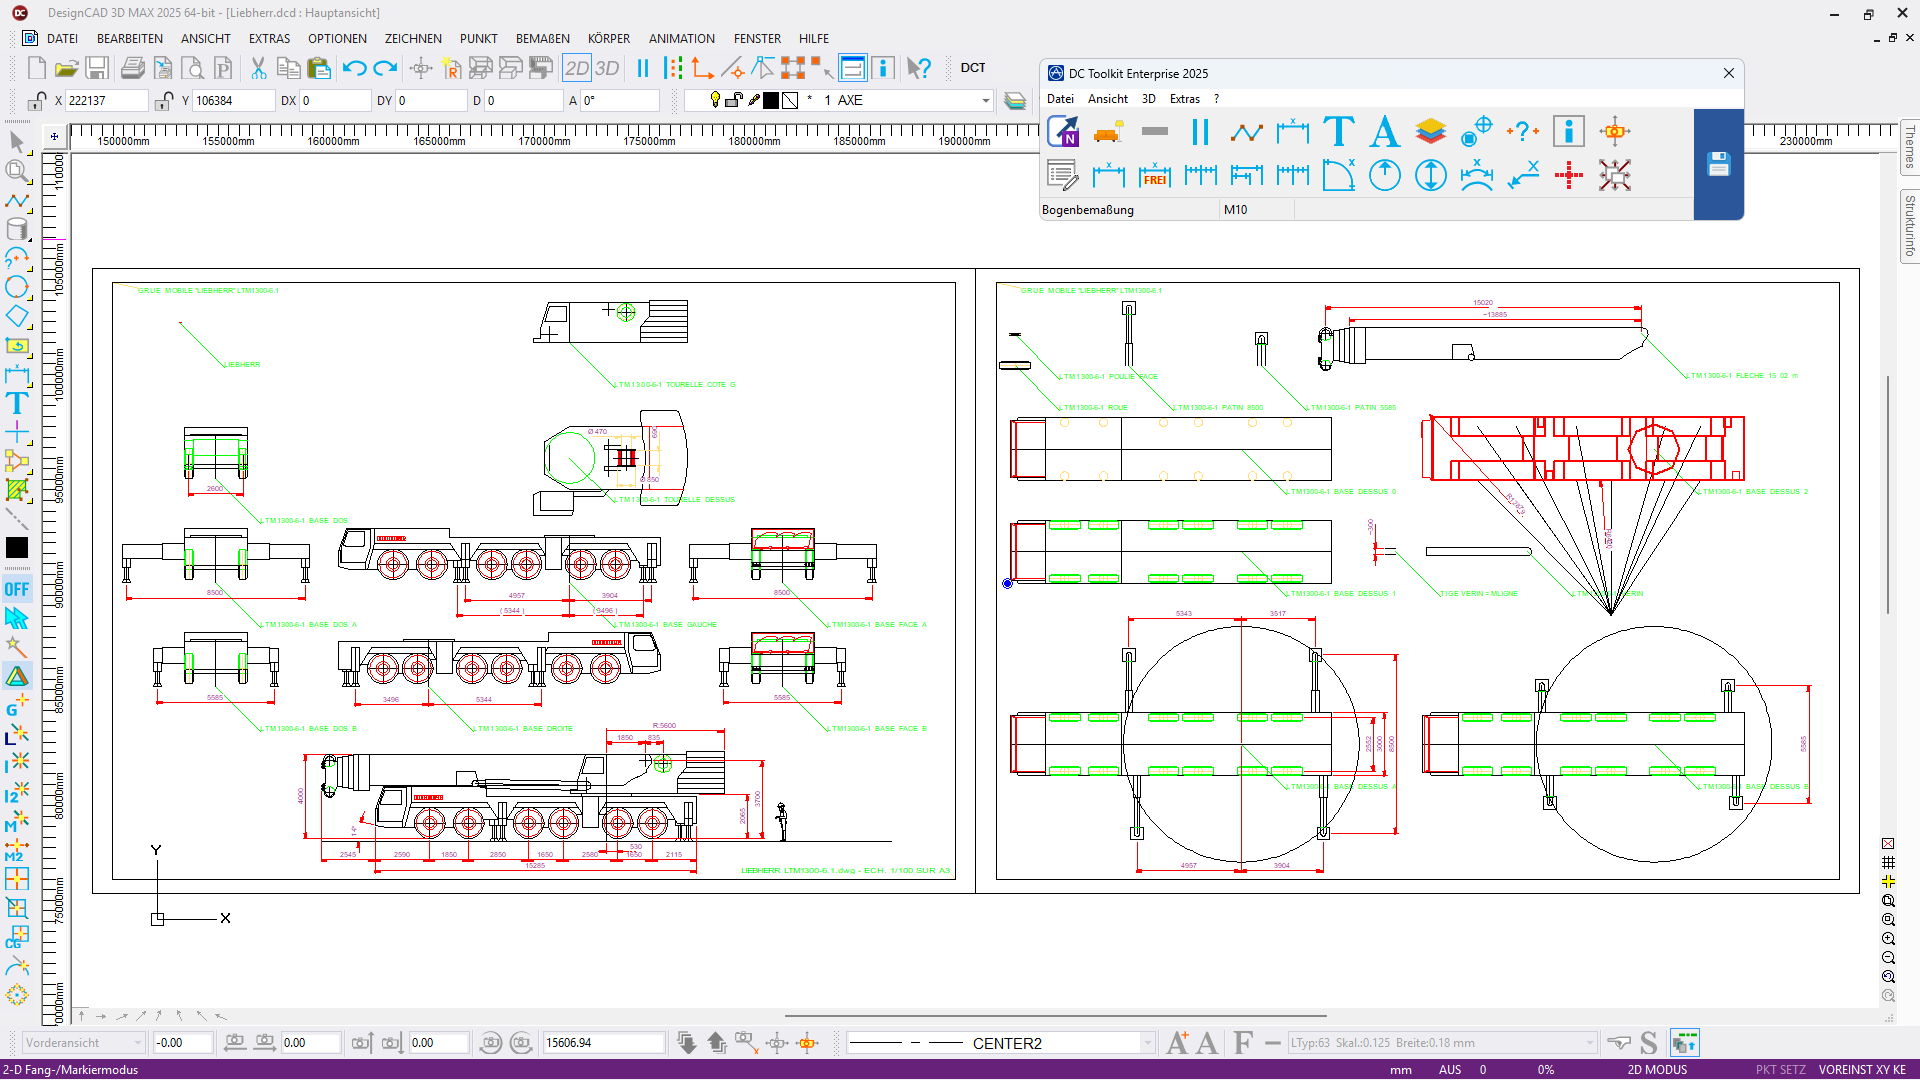Select the large T text tool in toolkit
The width and height of the screenshot is (1920, 1080).
pyautogui.click(x=1338, y=131)
